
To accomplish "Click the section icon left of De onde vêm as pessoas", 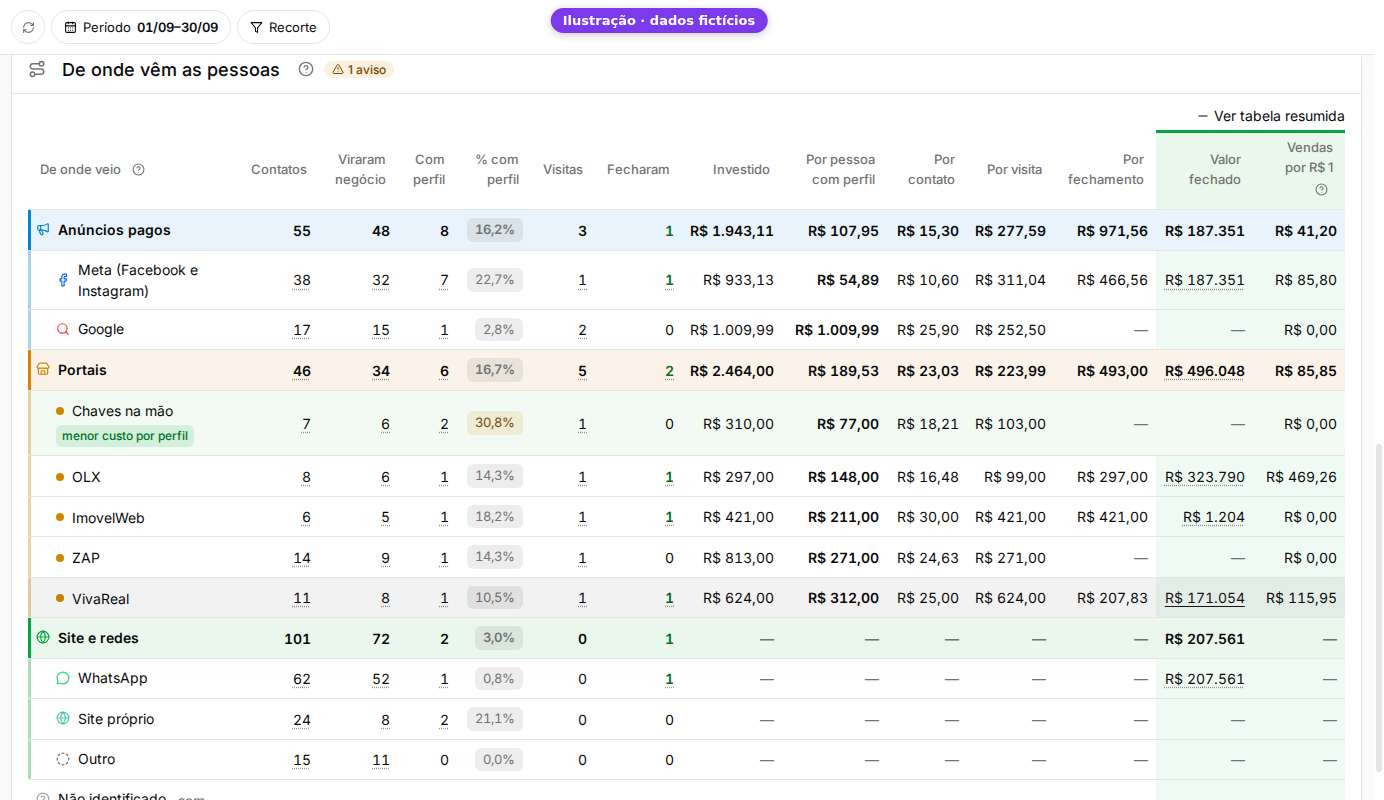I will [x=37, y=69].
